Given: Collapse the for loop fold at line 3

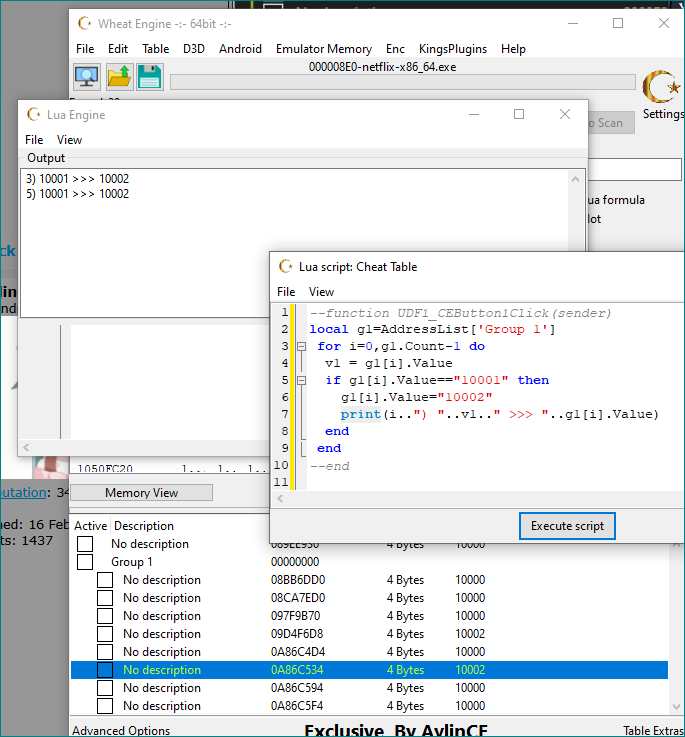Looking at the screenshot, I should tap(302, 346).
